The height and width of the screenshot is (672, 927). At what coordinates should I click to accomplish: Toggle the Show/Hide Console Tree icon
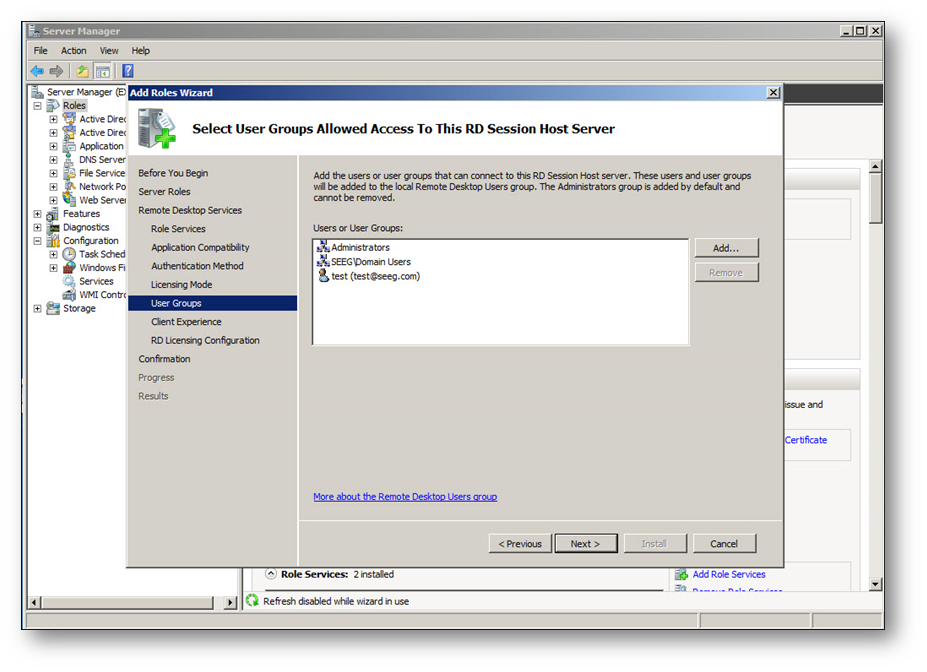coord(102,71)
